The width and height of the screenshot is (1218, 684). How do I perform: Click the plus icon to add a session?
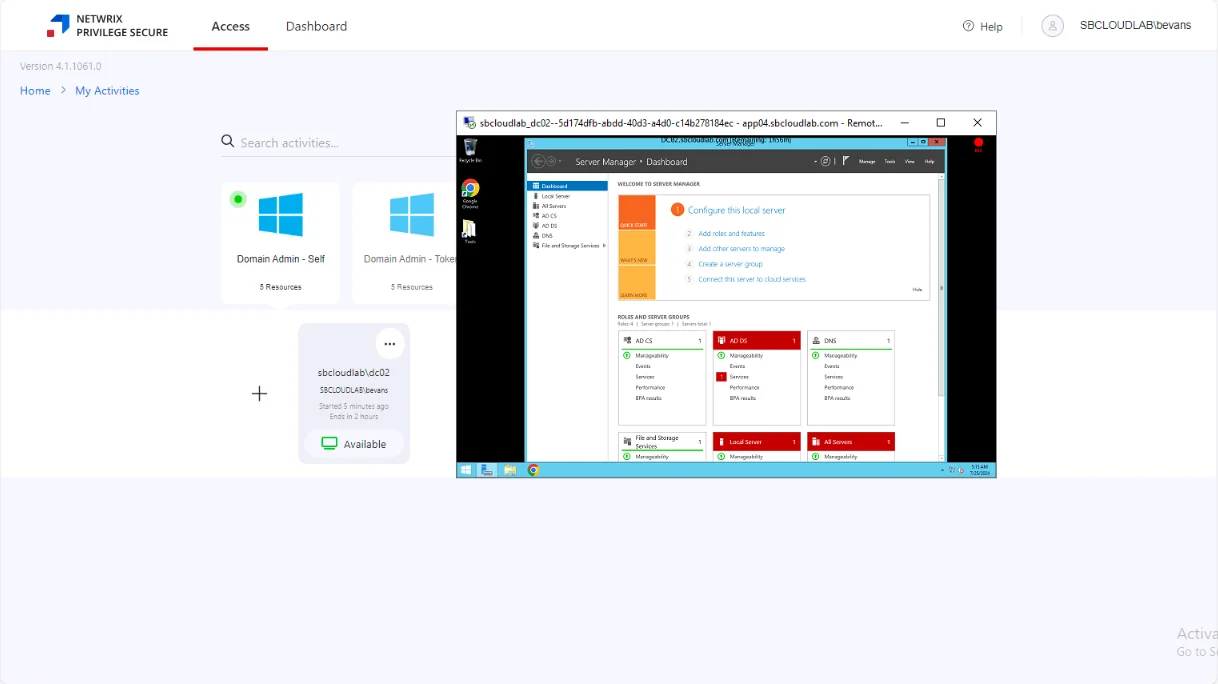[259, 394]
